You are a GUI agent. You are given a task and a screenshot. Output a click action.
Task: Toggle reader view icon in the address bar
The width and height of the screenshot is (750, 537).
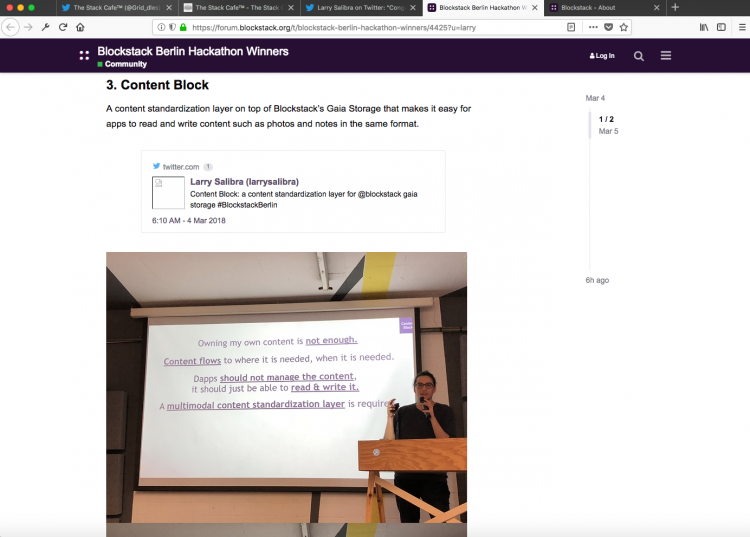pyautogui.click(x=571, y=27)
